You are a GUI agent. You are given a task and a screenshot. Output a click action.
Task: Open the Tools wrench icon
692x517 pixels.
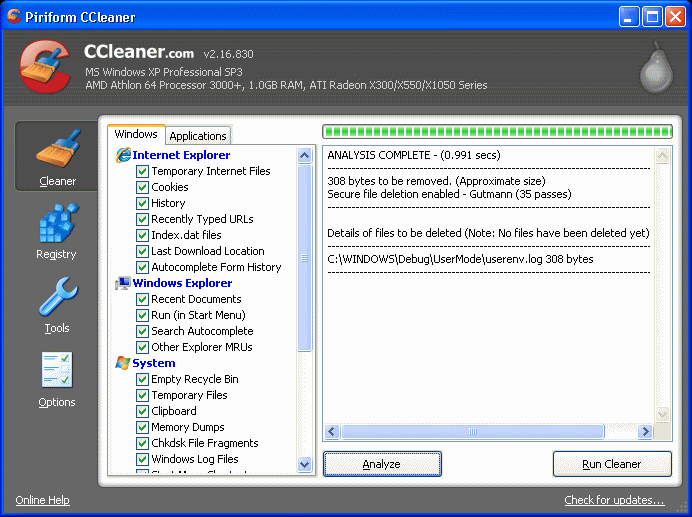(58, 297)
